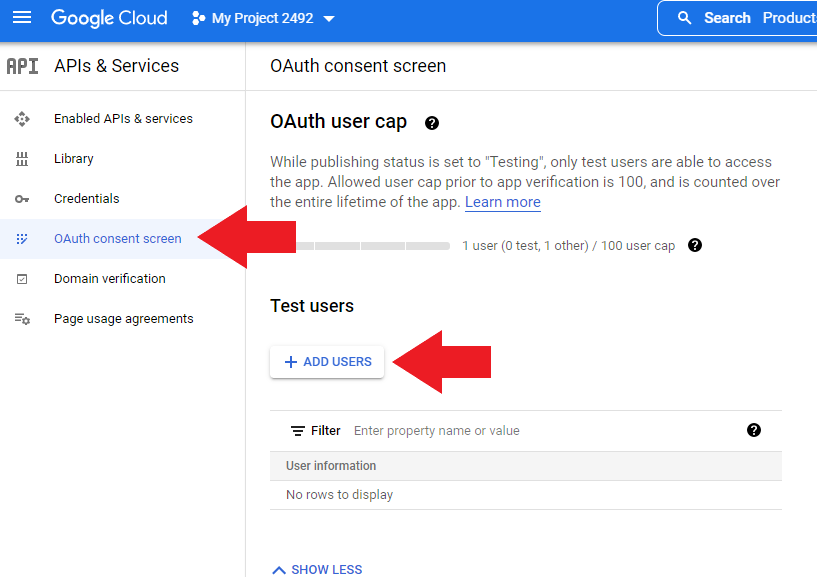Viewport: 817px width, 577px height.
Task: Go to Enabled APIs & services
Action: [x=123, y=119]
